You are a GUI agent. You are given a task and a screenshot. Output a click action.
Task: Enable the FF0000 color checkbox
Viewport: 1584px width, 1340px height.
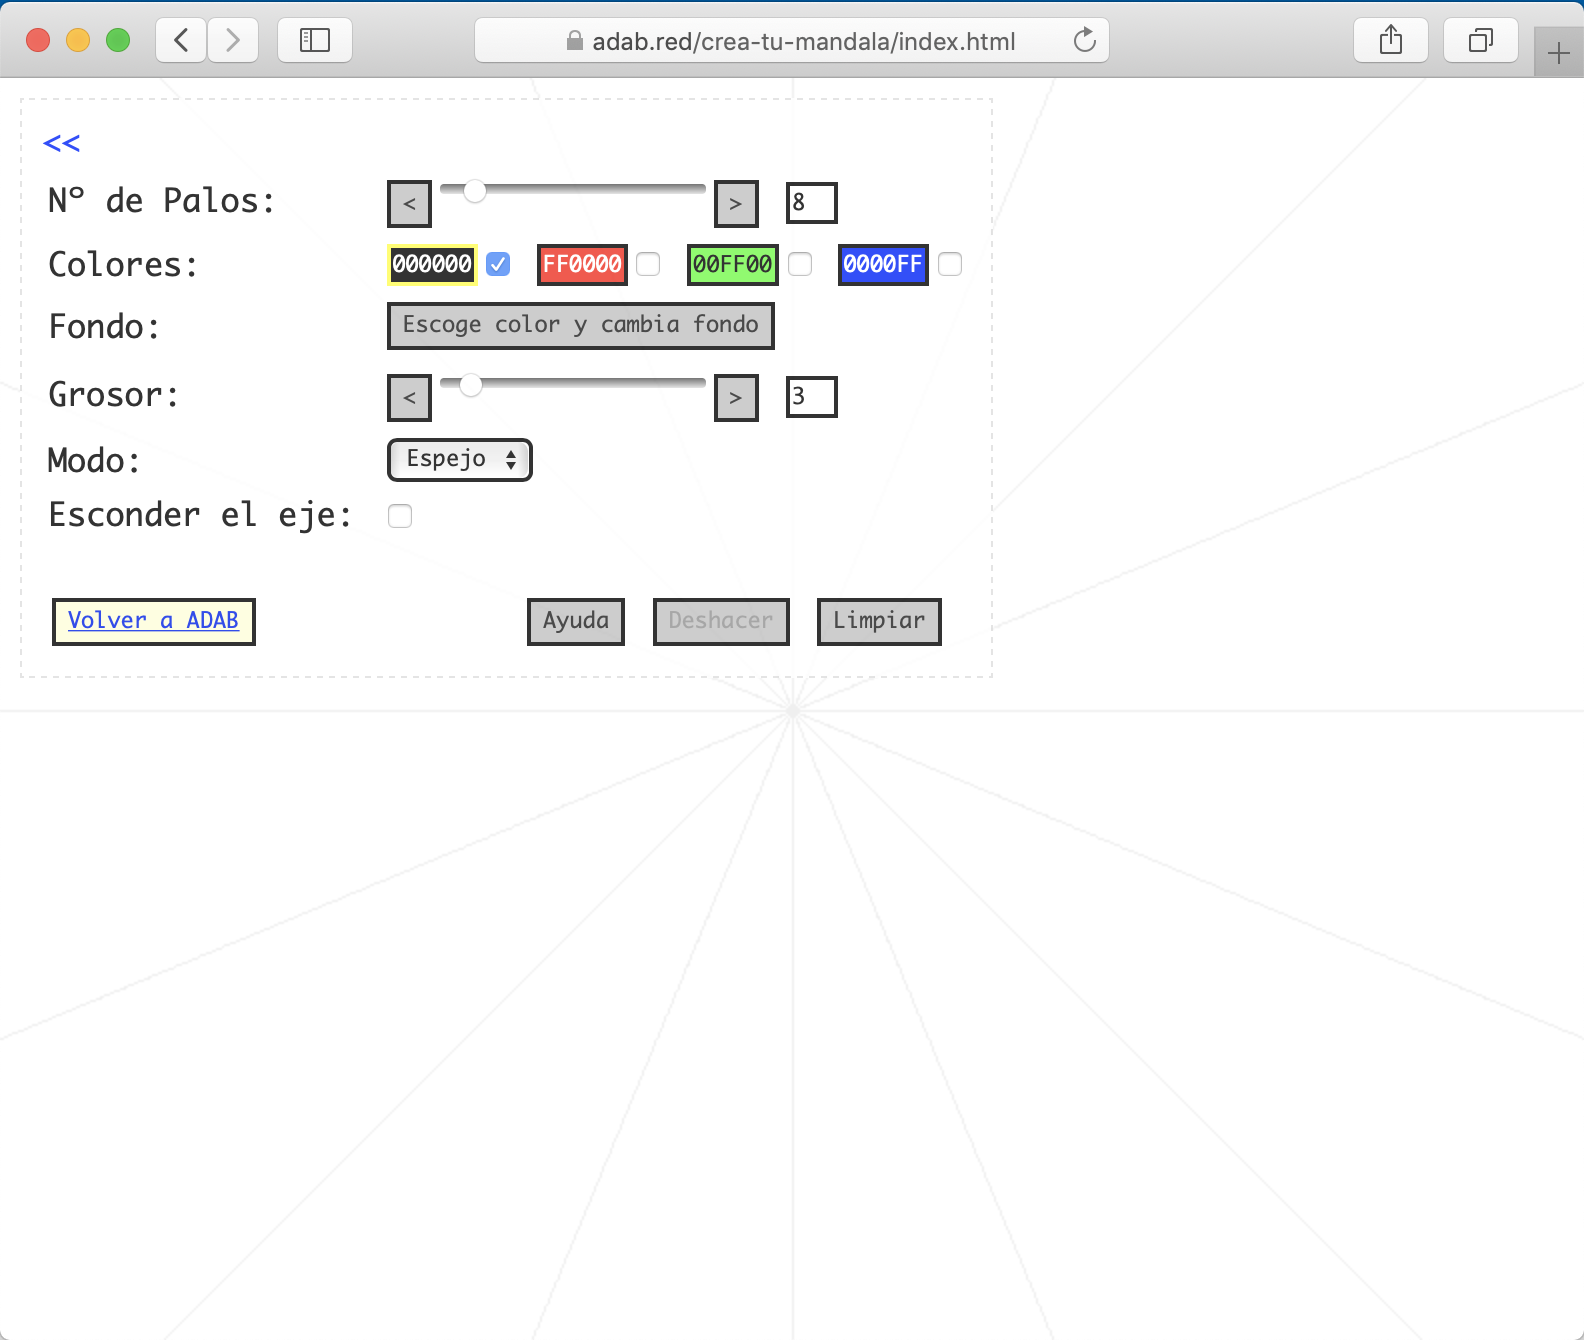coord(648,264)
